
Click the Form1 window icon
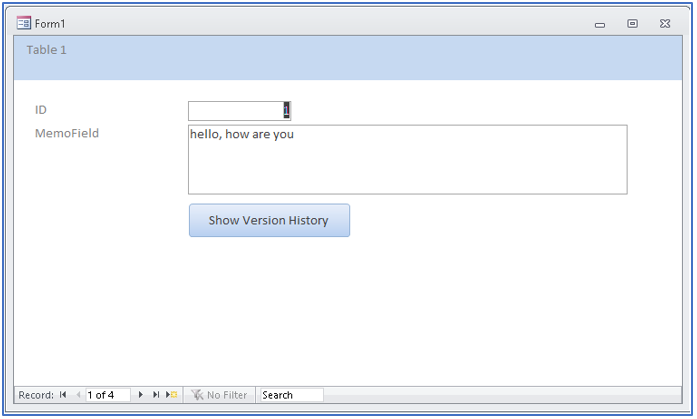[24, 23]
